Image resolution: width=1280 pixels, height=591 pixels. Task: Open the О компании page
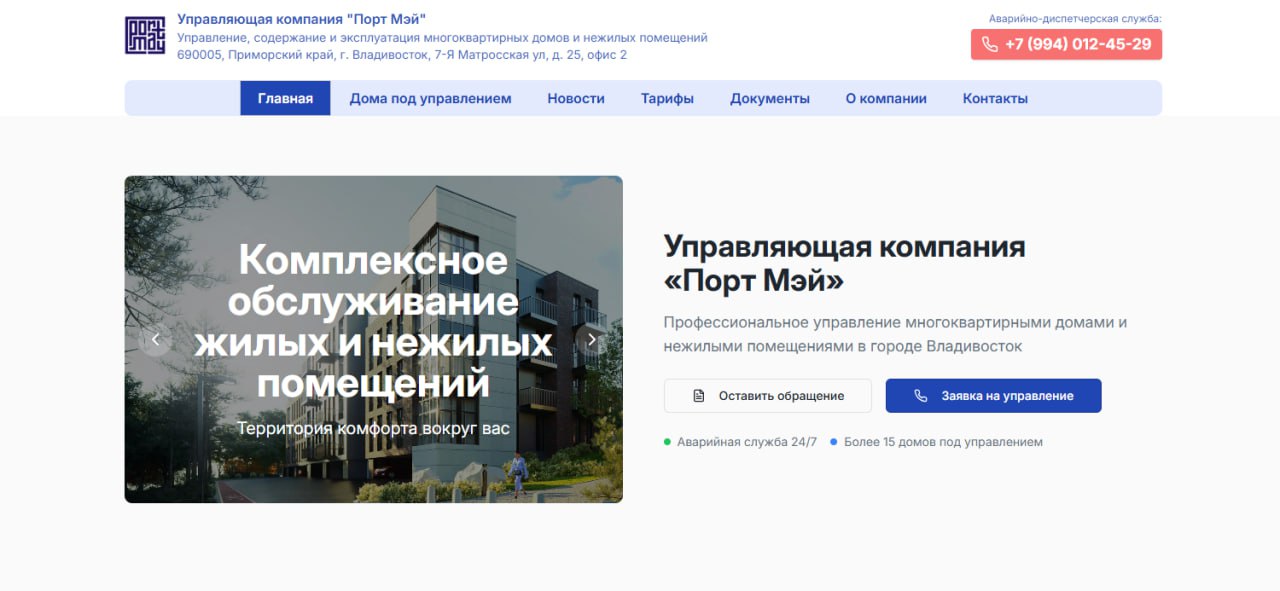pyautogui.click(x=885, y=97)
